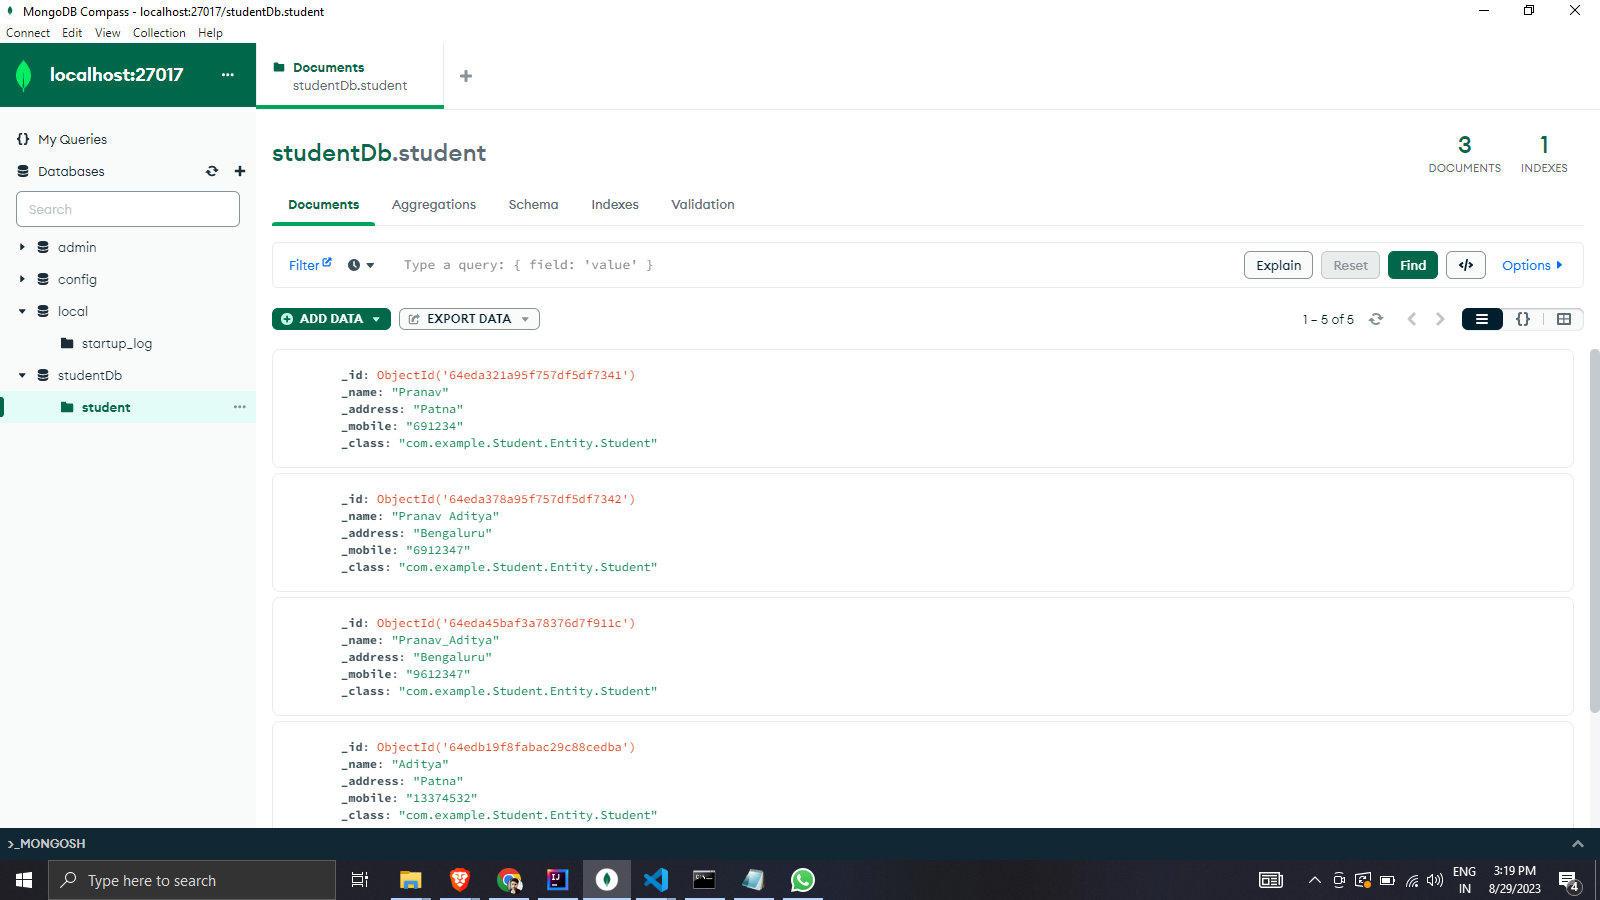Refresh the documents list
The height and width of the screenshot is (900, 1600).
1377,319
